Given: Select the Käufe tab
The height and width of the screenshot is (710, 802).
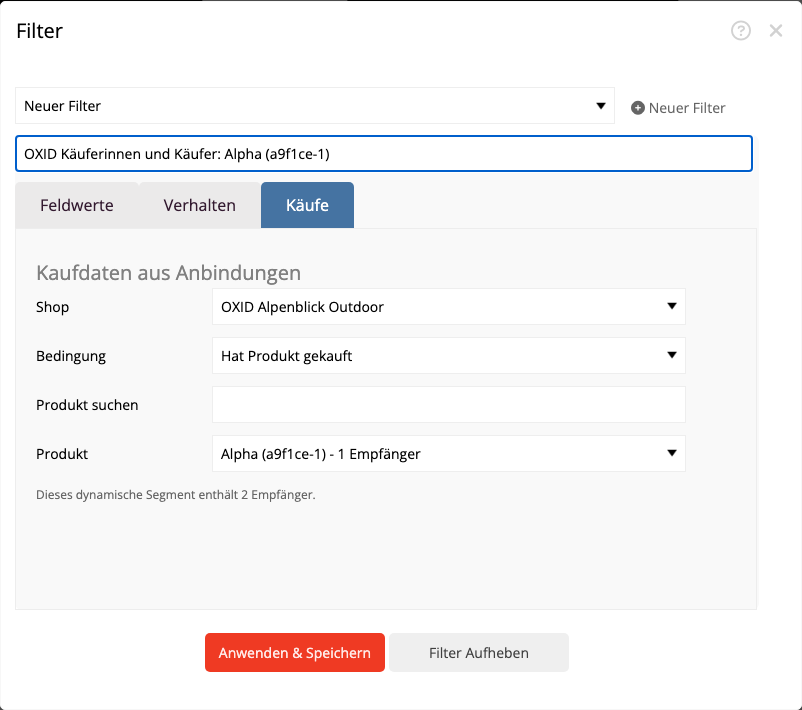Looking at the screenshot, I should pos(307,205).
